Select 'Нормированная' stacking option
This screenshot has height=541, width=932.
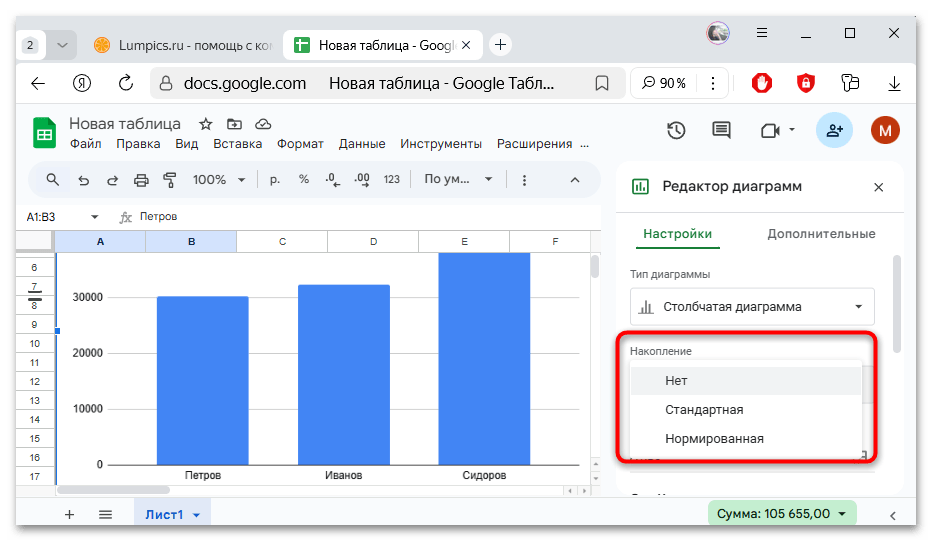[714, 439]
